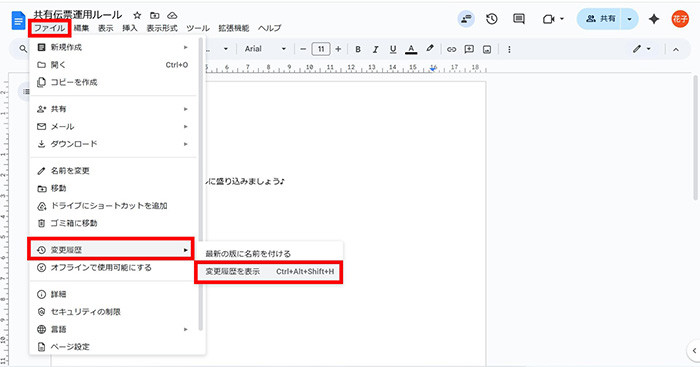
Task: Select ページ設定
Action: point(113,346)
